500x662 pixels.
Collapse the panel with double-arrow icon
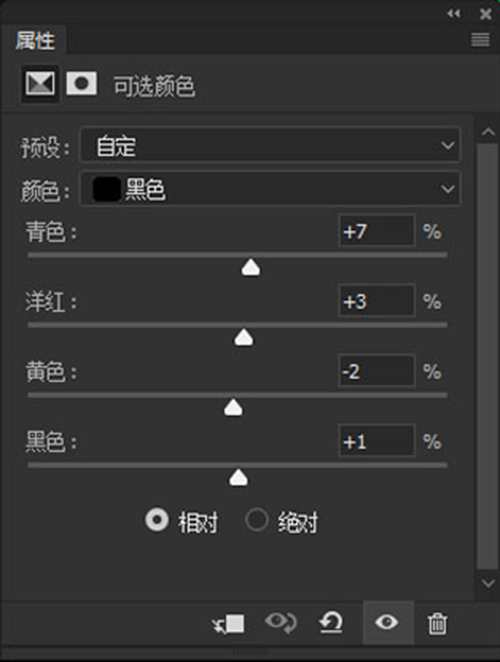tap(454, 14)
